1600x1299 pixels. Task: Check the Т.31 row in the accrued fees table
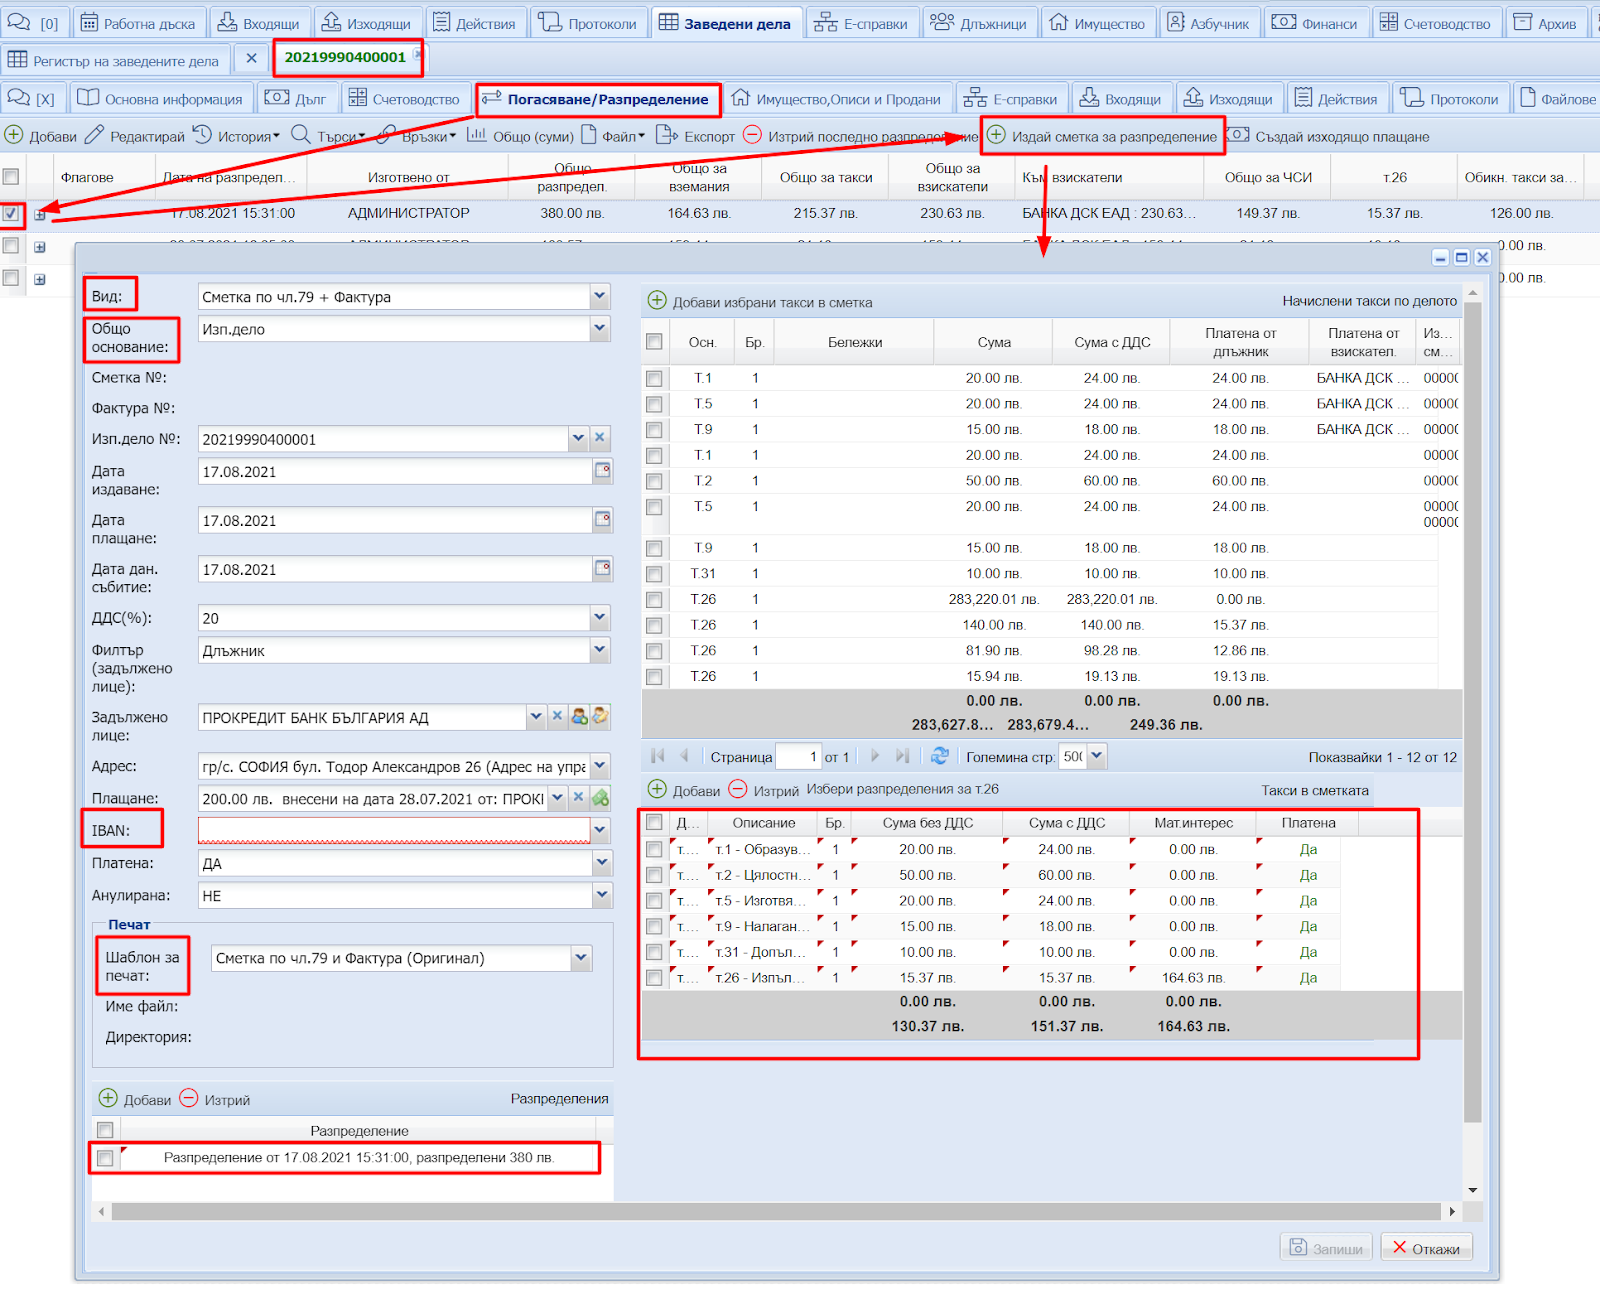click(x=654, y=574)
